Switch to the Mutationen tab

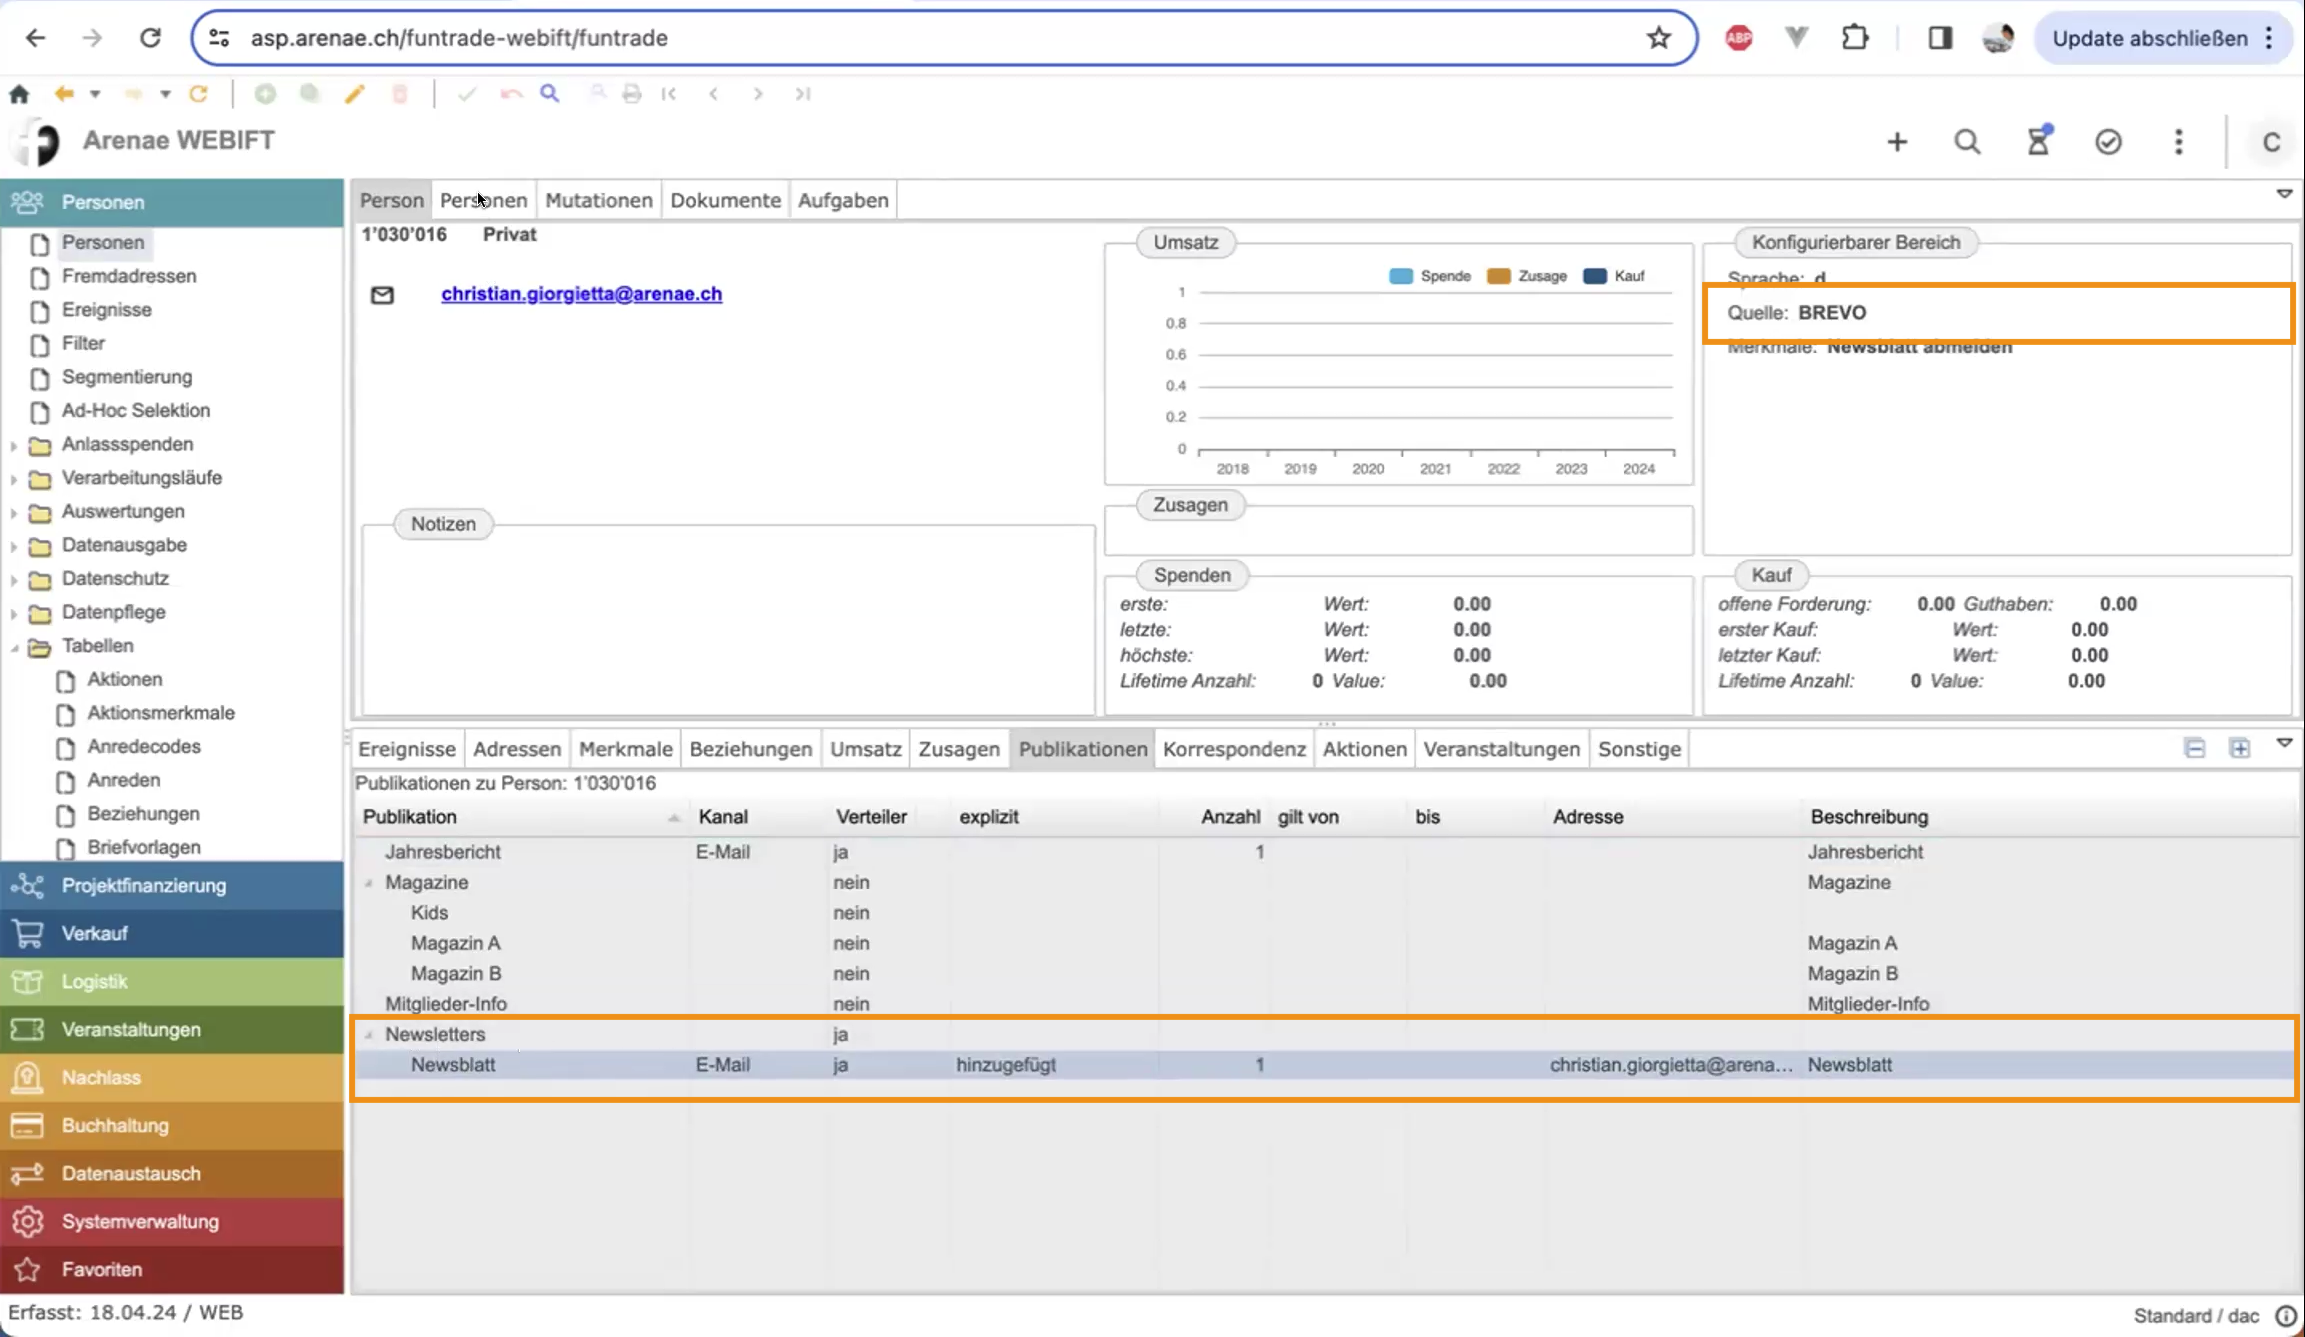pyautogui.click(x=598, y=200)
